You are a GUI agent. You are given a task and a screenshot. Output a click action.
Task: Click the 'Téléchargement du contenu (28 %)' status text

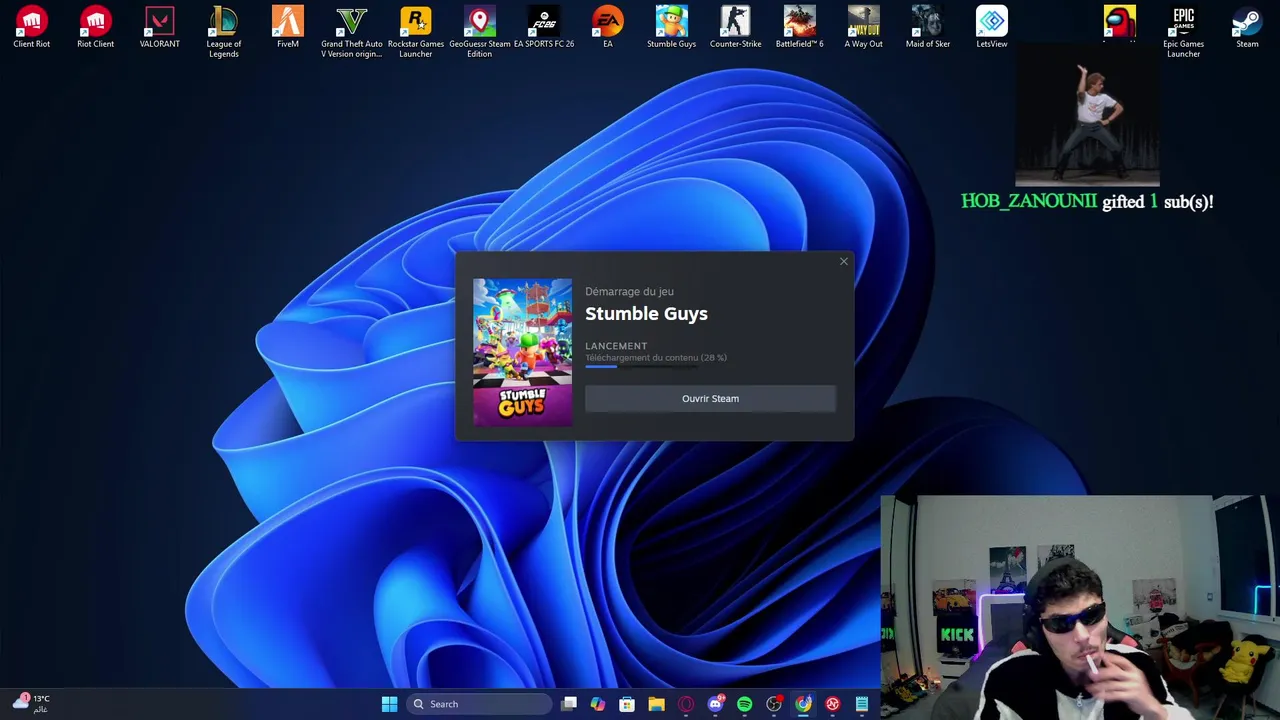coord(656,357)
